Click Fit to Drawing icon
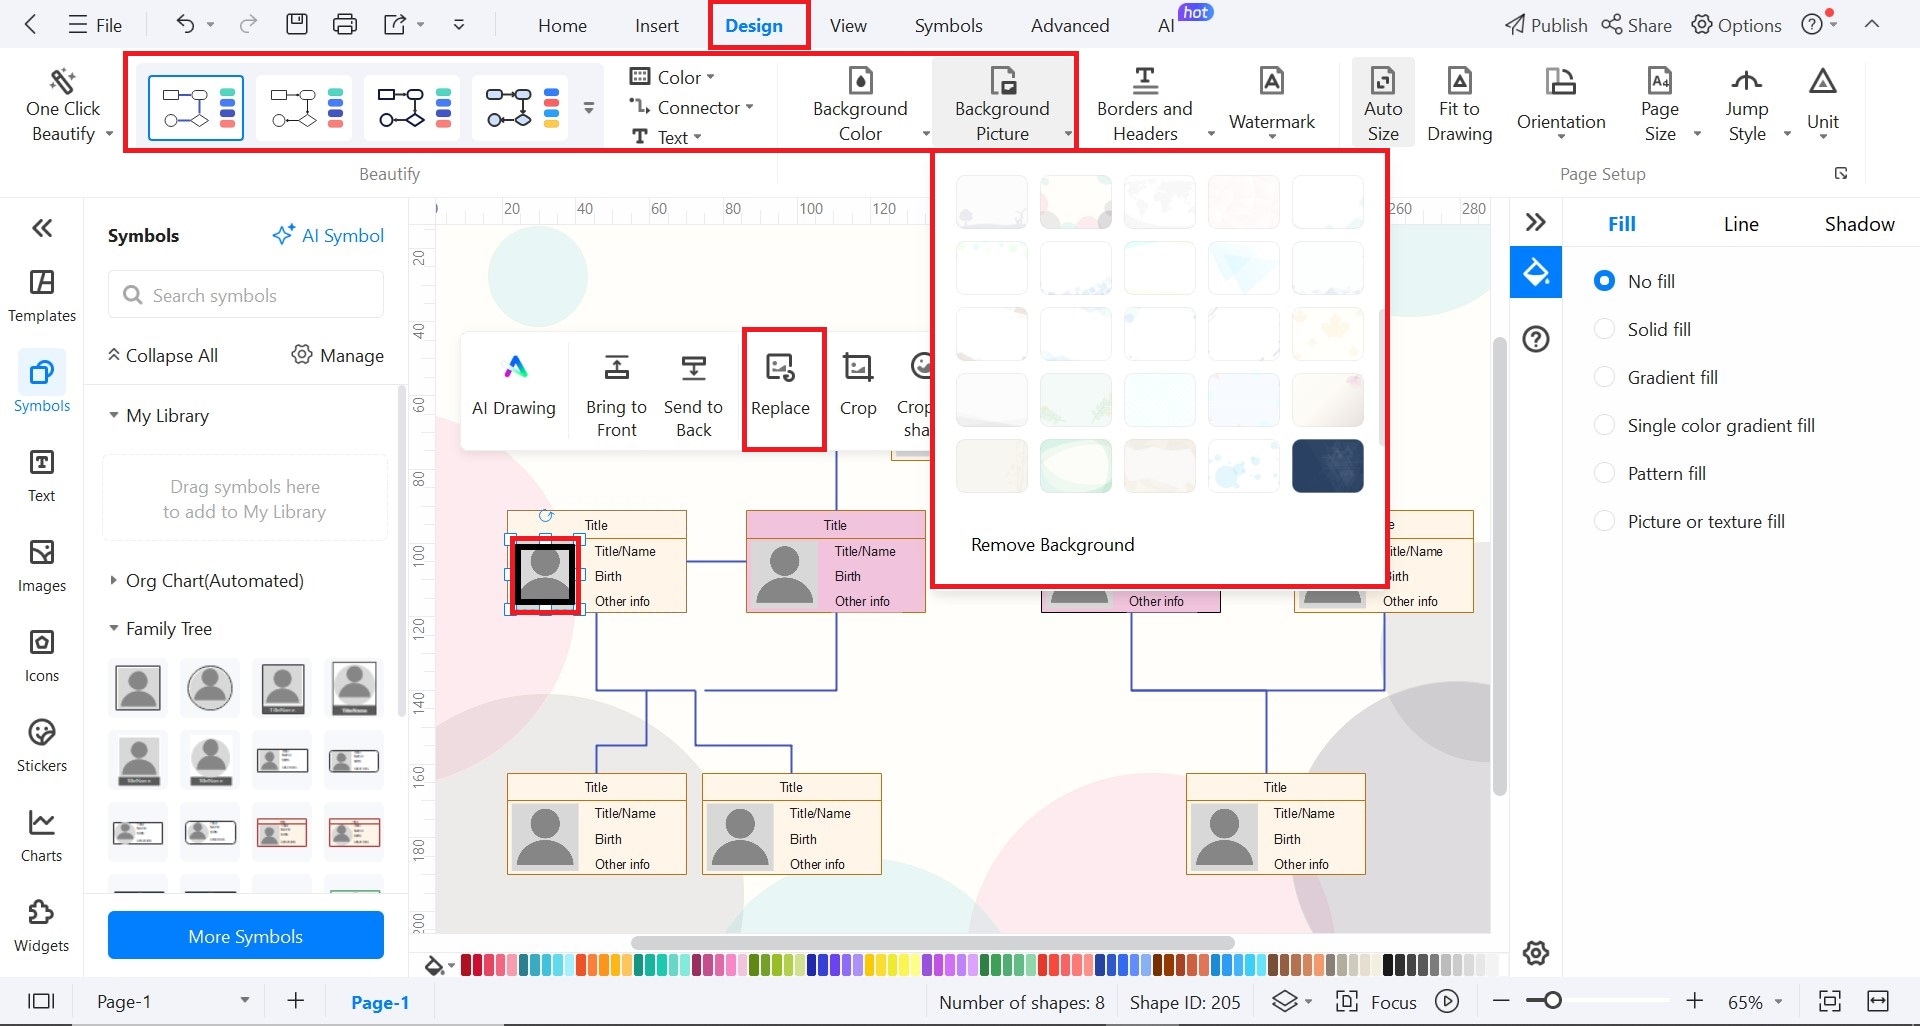This screenshot has height=1026, width=1920. coord(1459,105)
